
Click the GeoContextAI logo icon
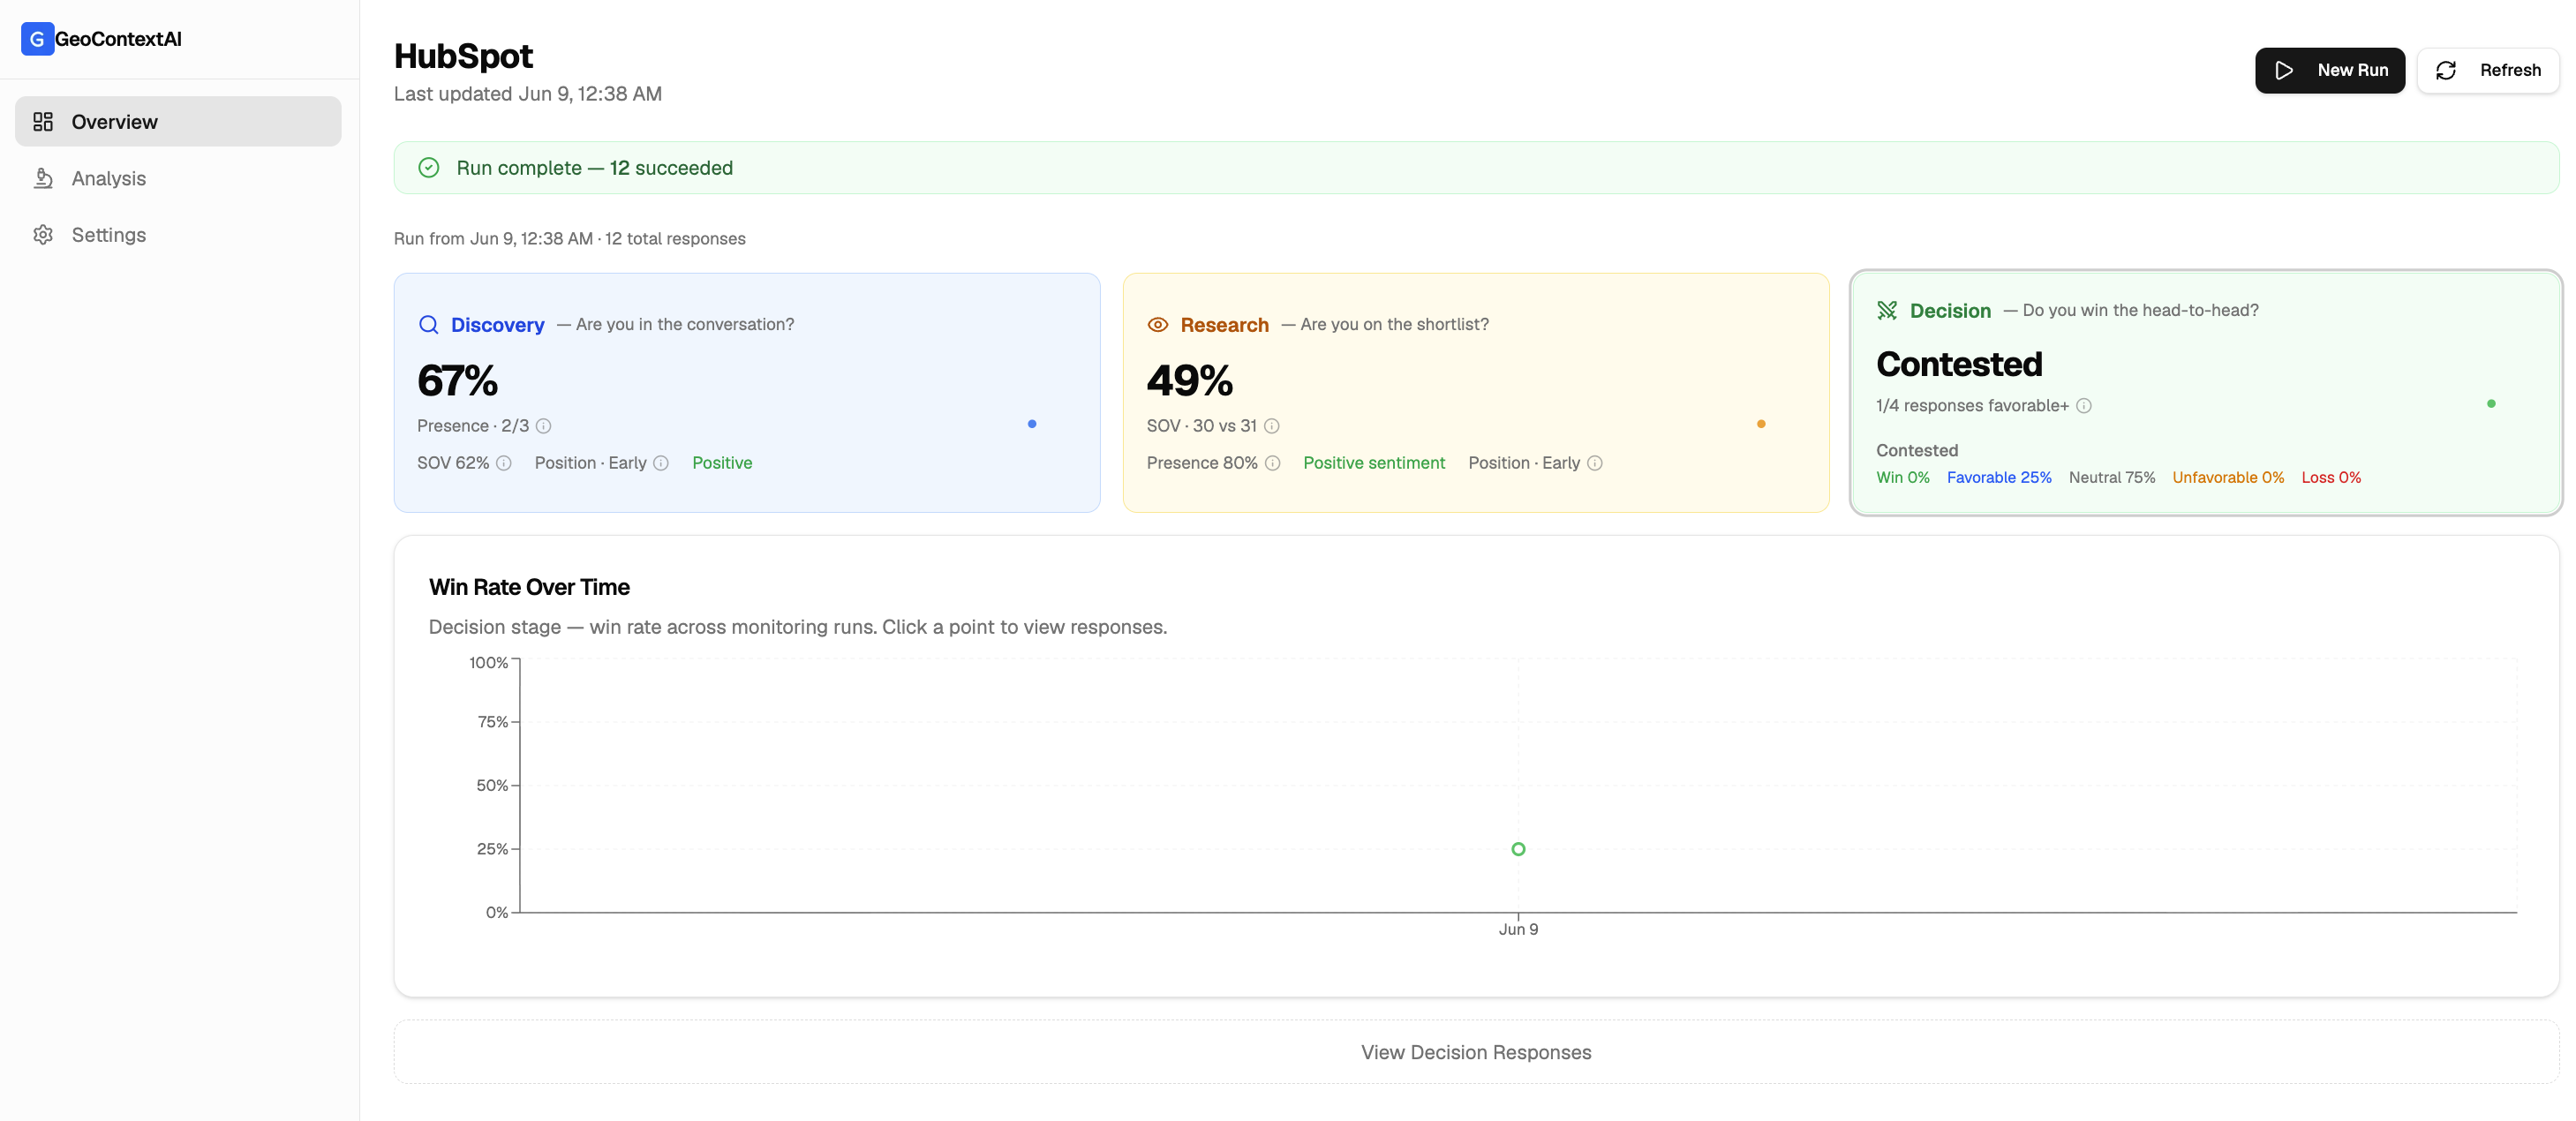(37, 39)
